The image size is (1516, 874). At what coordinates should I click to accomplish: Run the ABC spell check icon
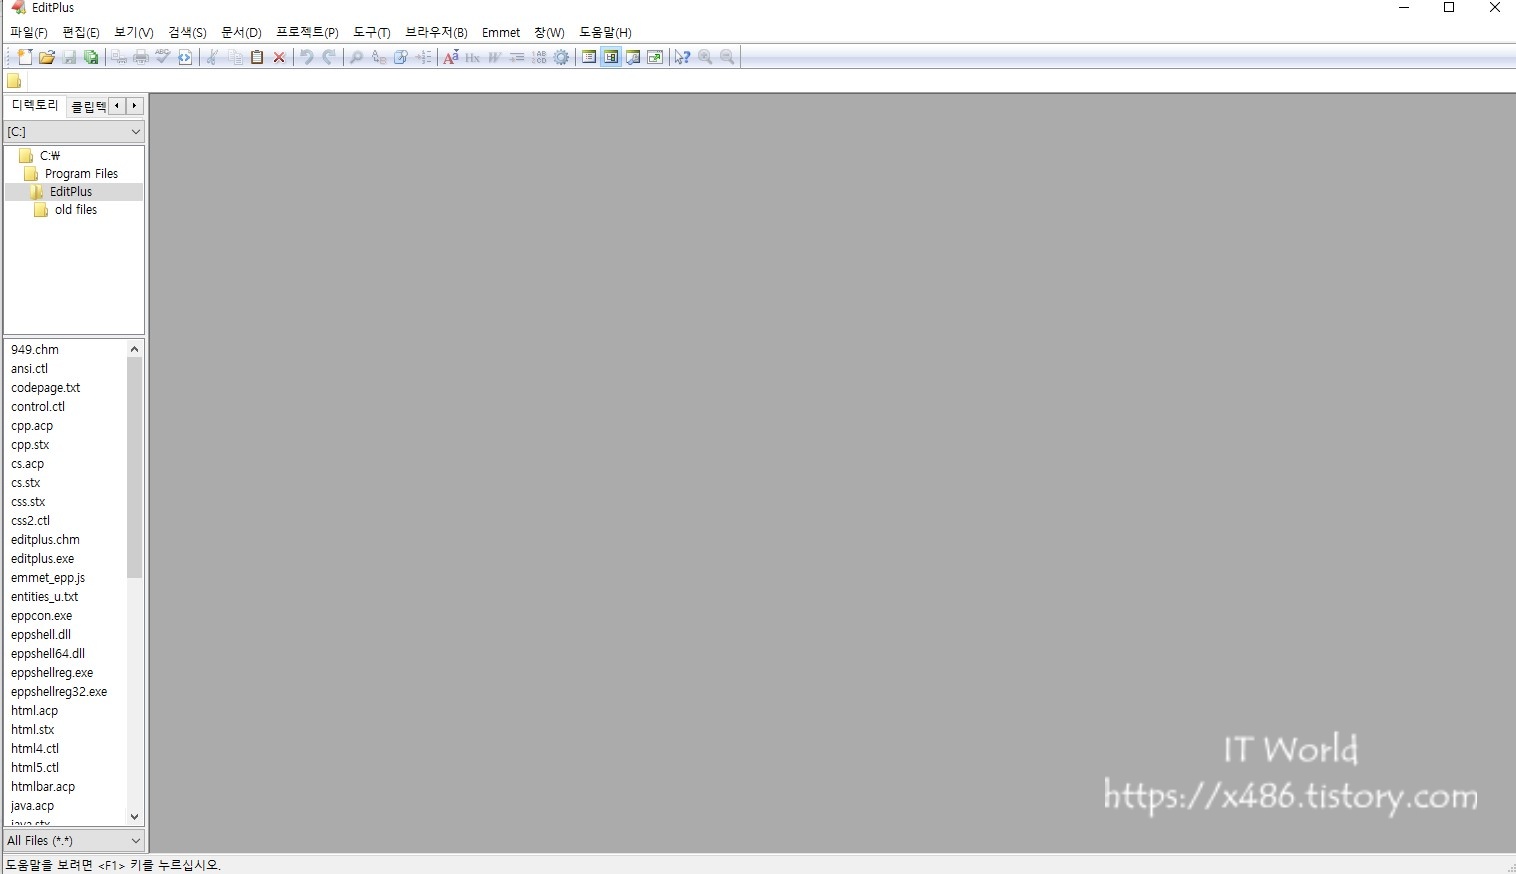coord(163,57)
